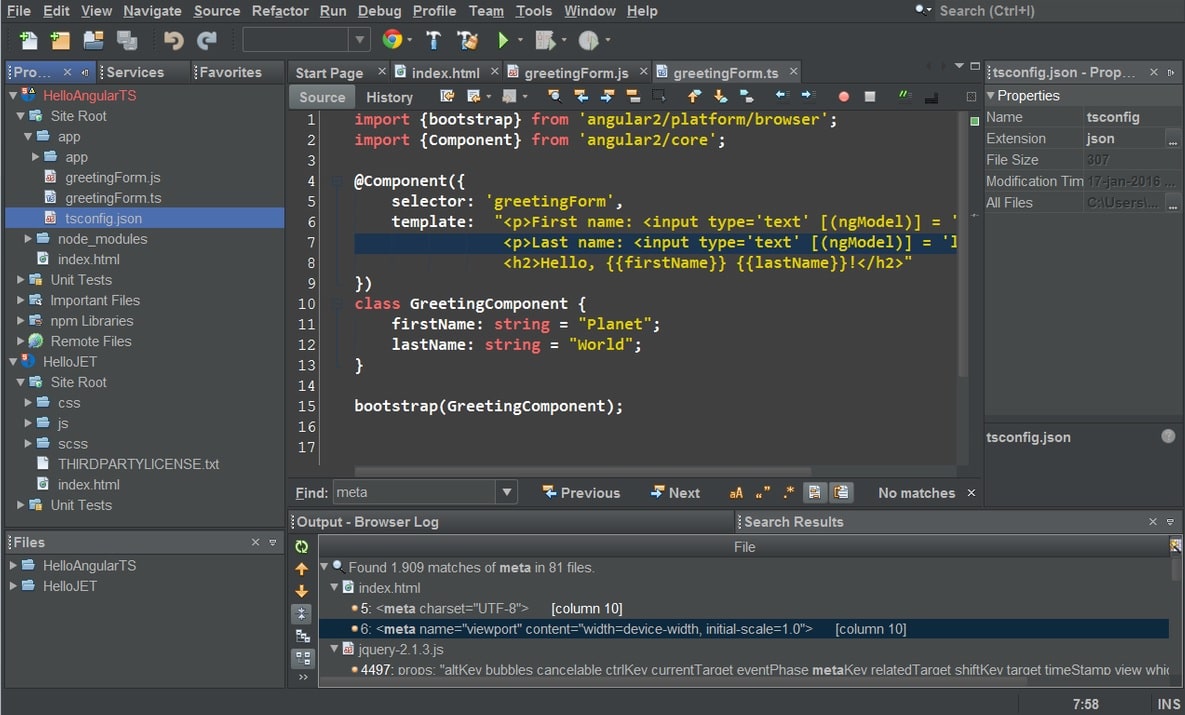The width and height of the screenshot is (1185, 715).
Task: Click the Undo arrow in the toolbar
Action: point(173,40)
